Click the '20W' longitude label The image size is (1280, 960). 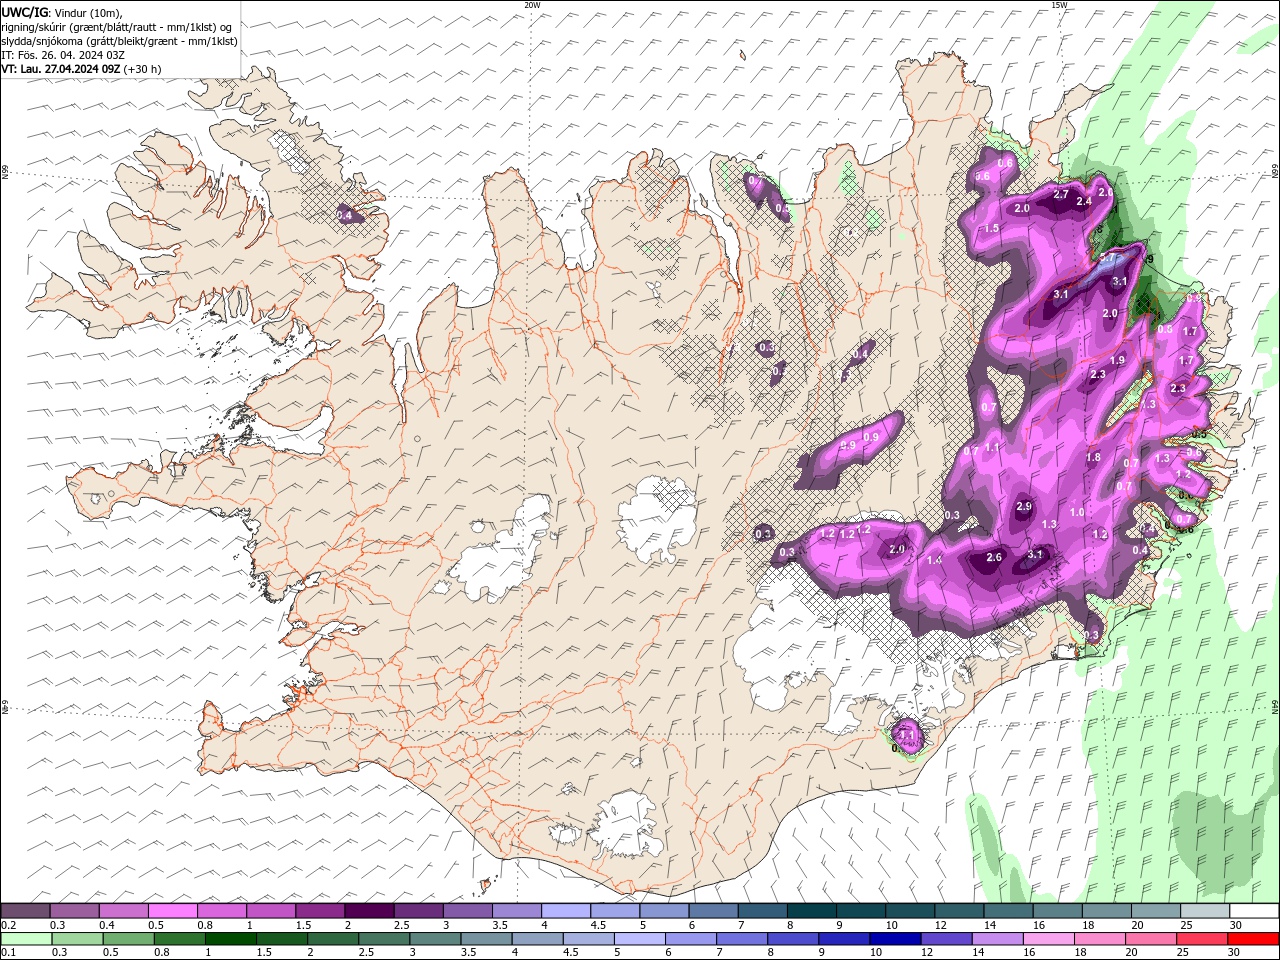pos(532,5)
